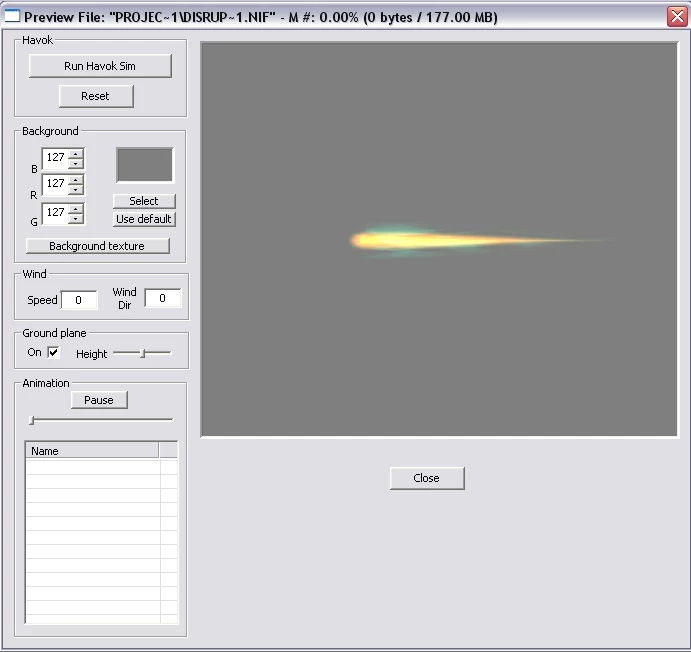Increase the R background value with up arrow
The width and height of the screenshot is (691, 652).
[x=76, y=180]
